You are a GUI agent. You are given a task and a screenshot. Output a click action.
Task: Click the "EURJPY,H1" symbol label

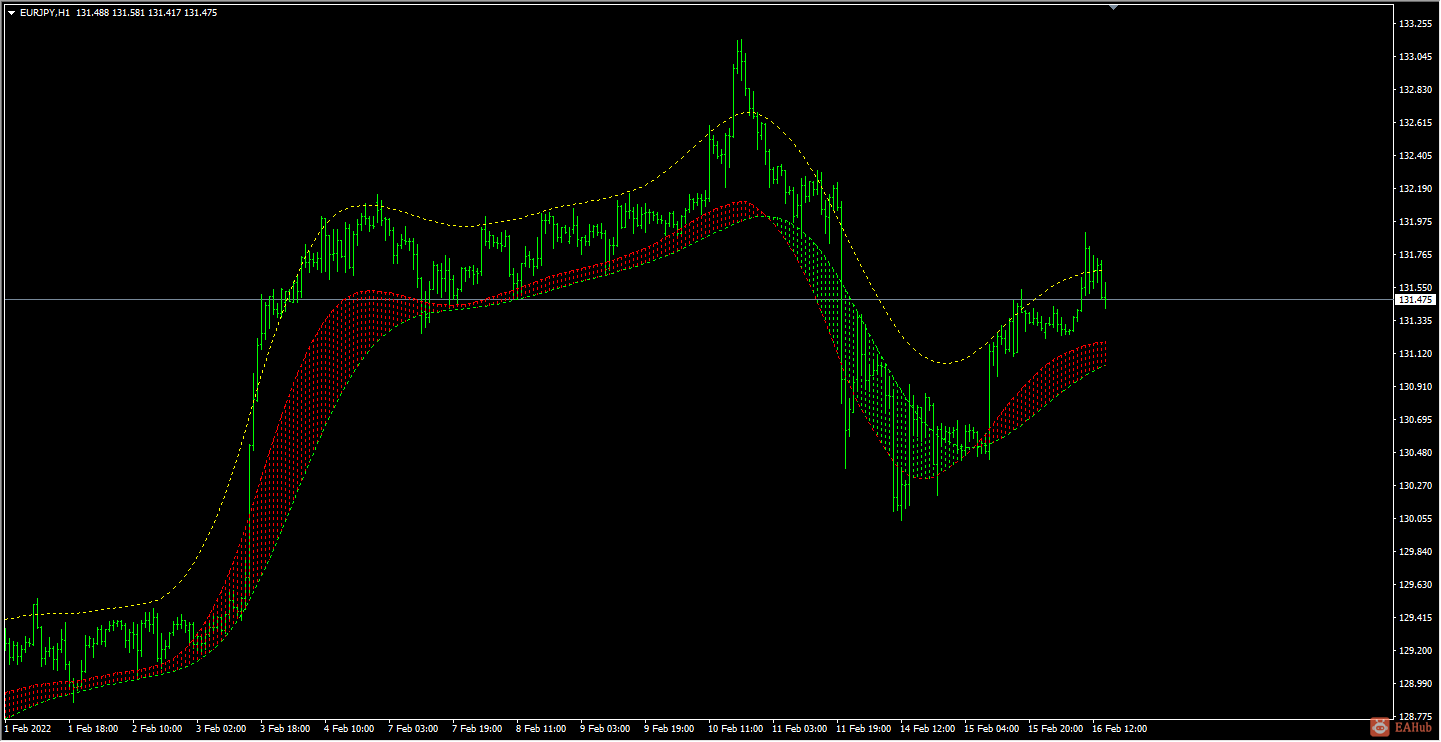[x=45, y=13]
